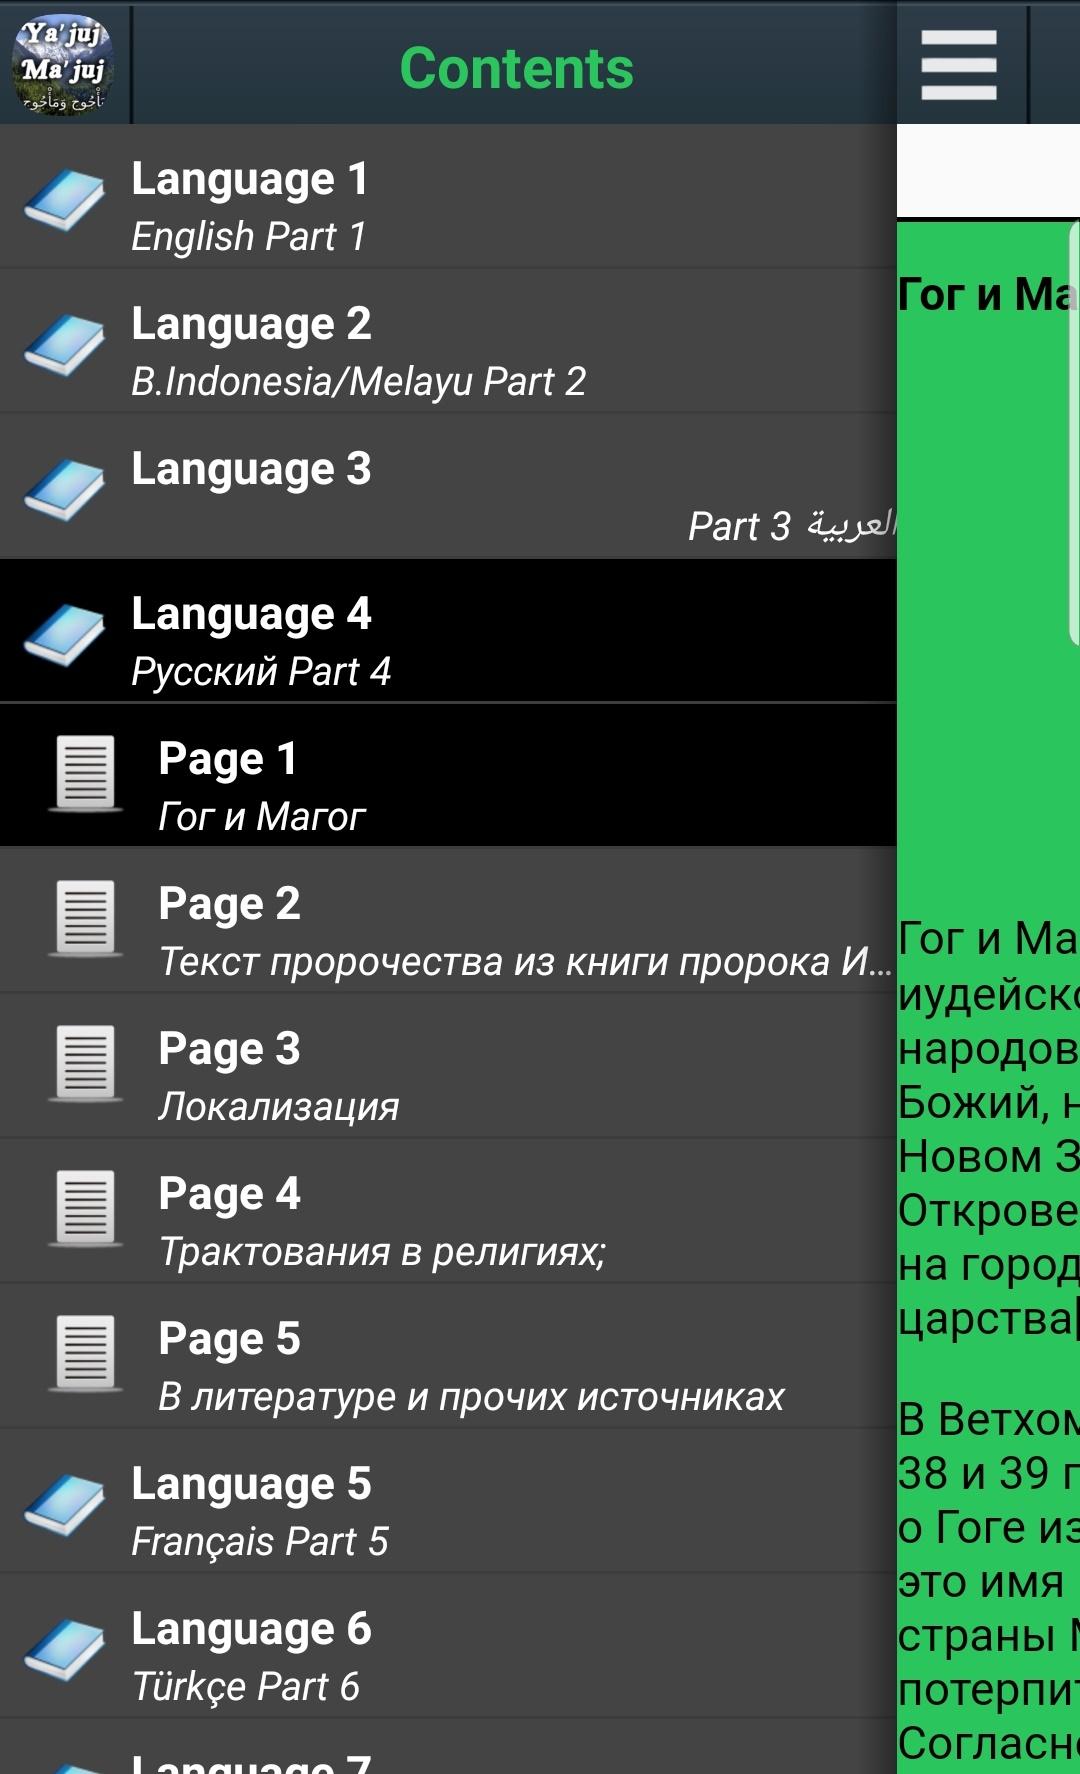Select the 'English Part 1' subtitle
The width and height of the screenshot is (1080, 1774).
point(249,237)
